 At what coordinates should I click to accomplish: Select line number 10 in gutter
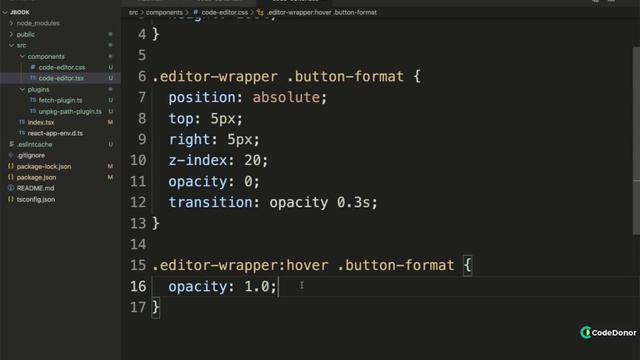pos(138,160)
